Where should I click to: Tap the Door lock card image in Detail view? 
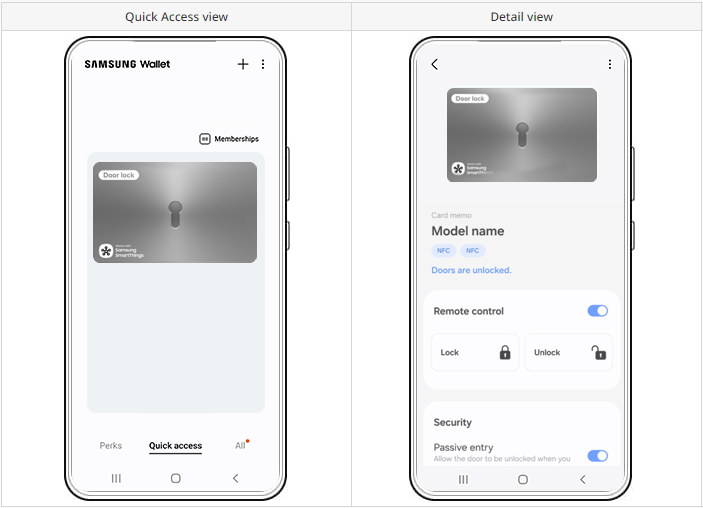pyautogui.click(x=521, y=135)
